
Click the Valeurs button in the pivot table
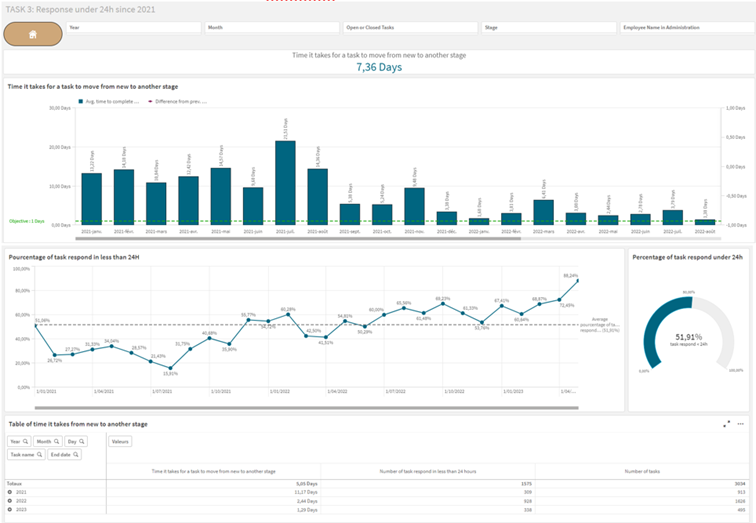pos(121,441)
